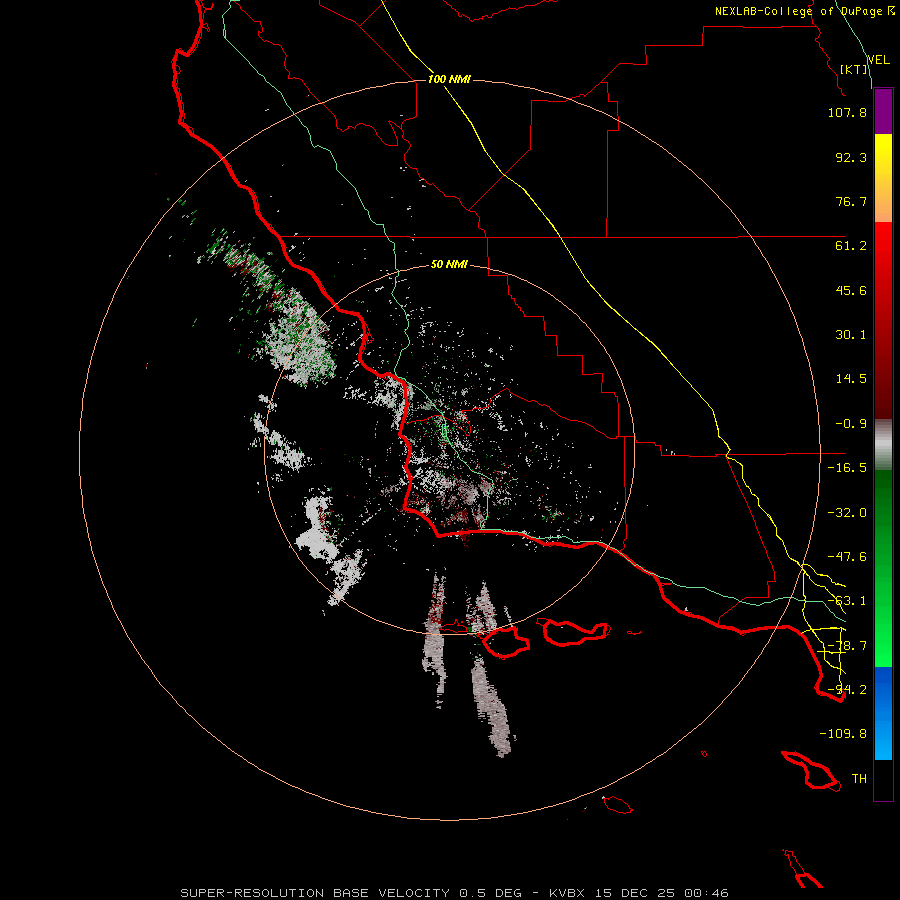The height and width of the screenshot is (900, 900).
Task: Select the 92.3 scale value
Action: [x=851, y=157]
